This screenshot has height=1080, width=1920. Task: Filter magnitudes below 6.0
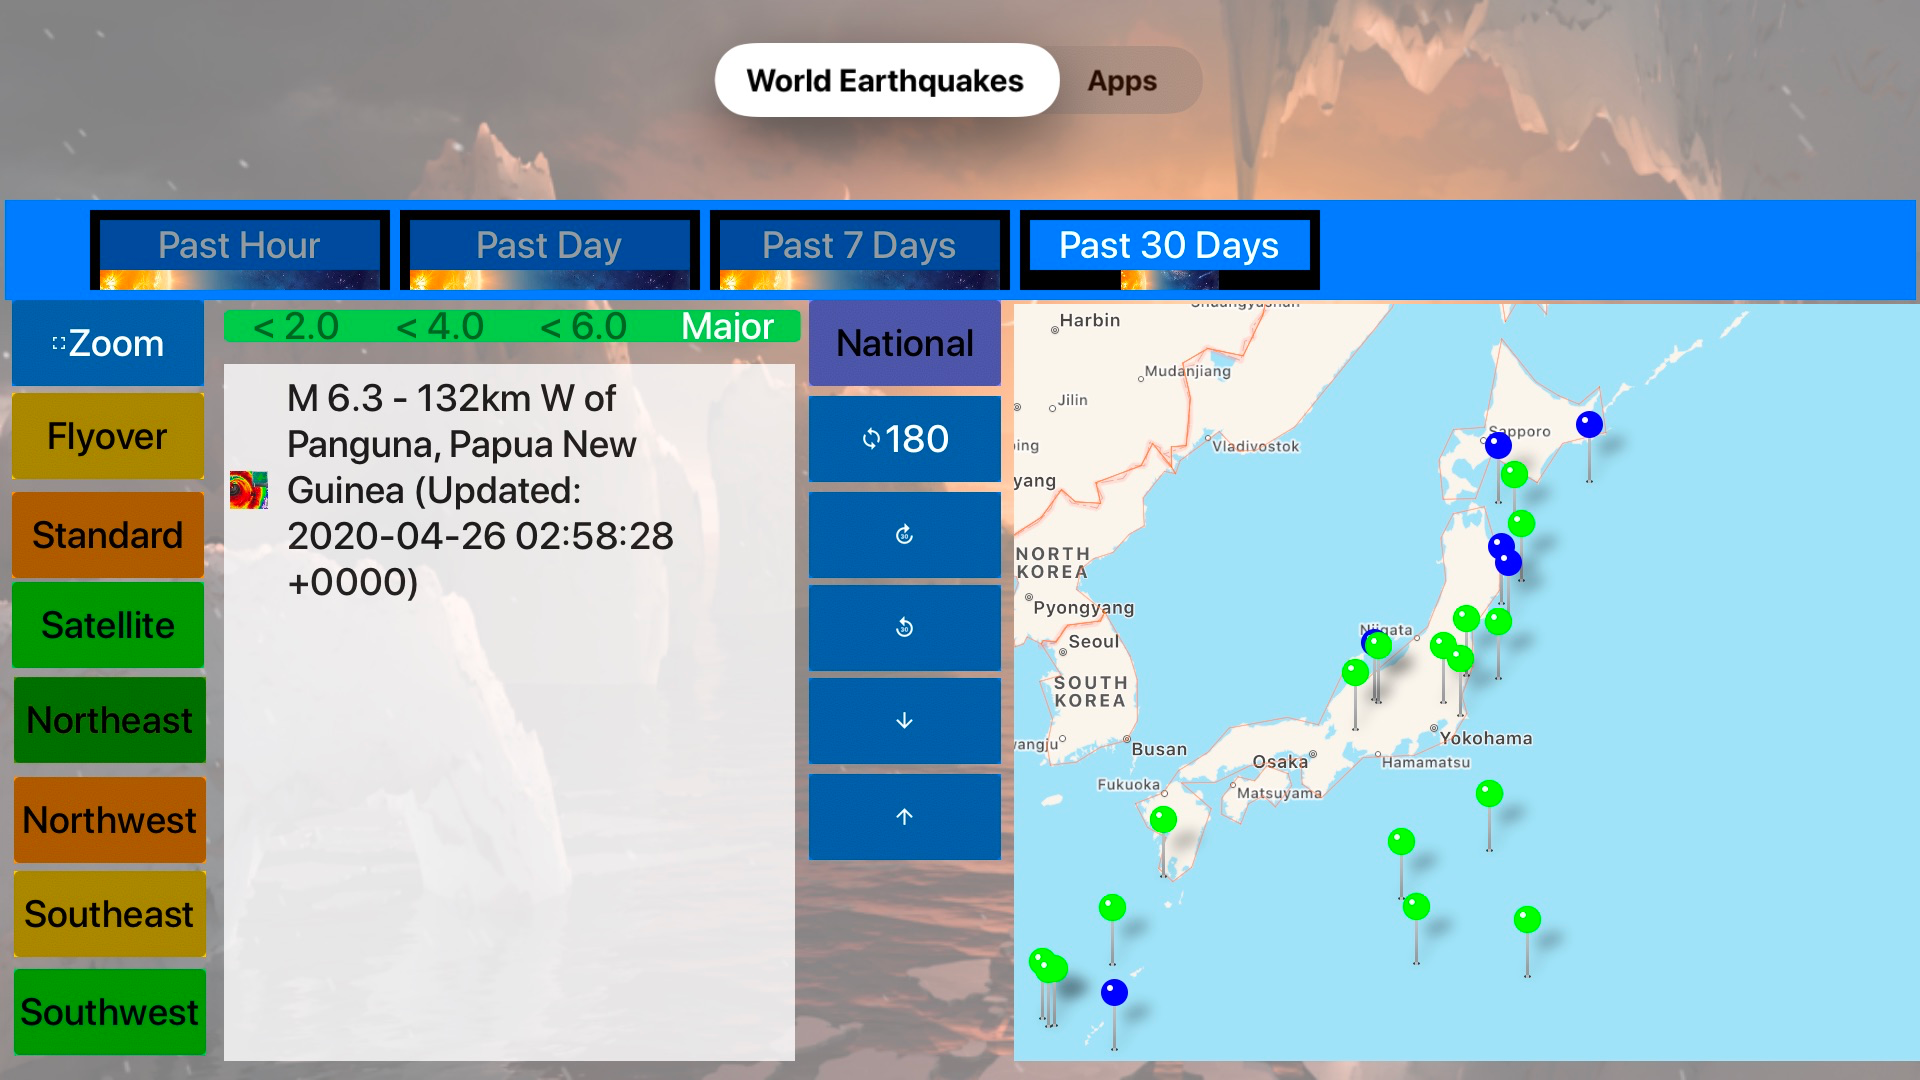click(584, 326)
